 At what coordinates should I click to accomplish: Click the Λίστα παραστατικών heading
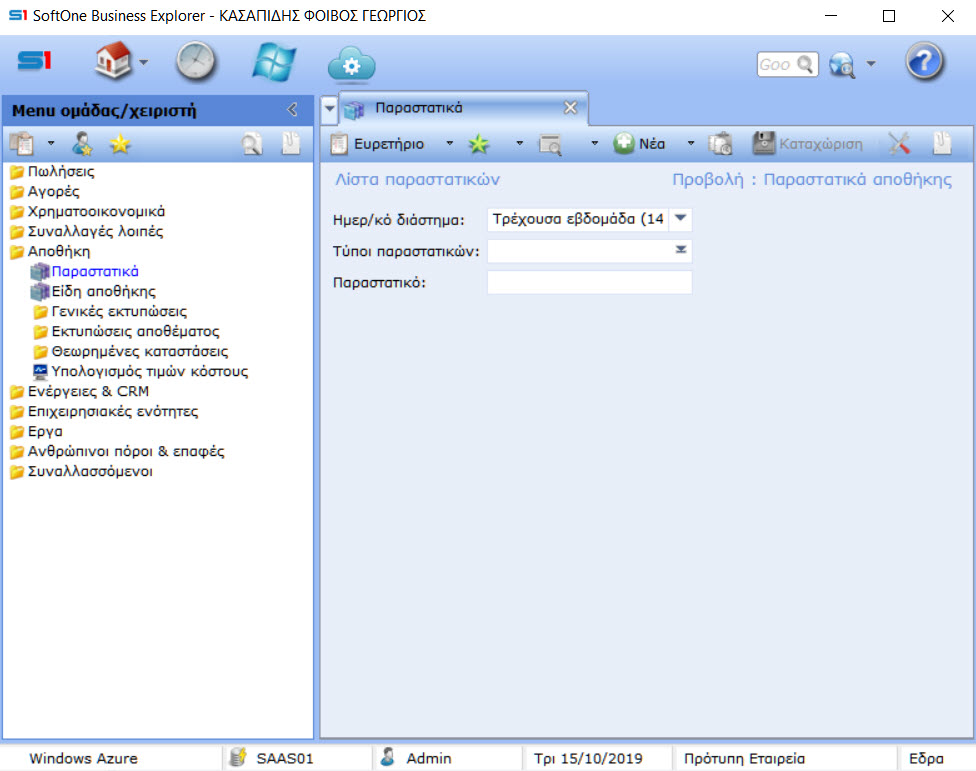coord(417,179)
